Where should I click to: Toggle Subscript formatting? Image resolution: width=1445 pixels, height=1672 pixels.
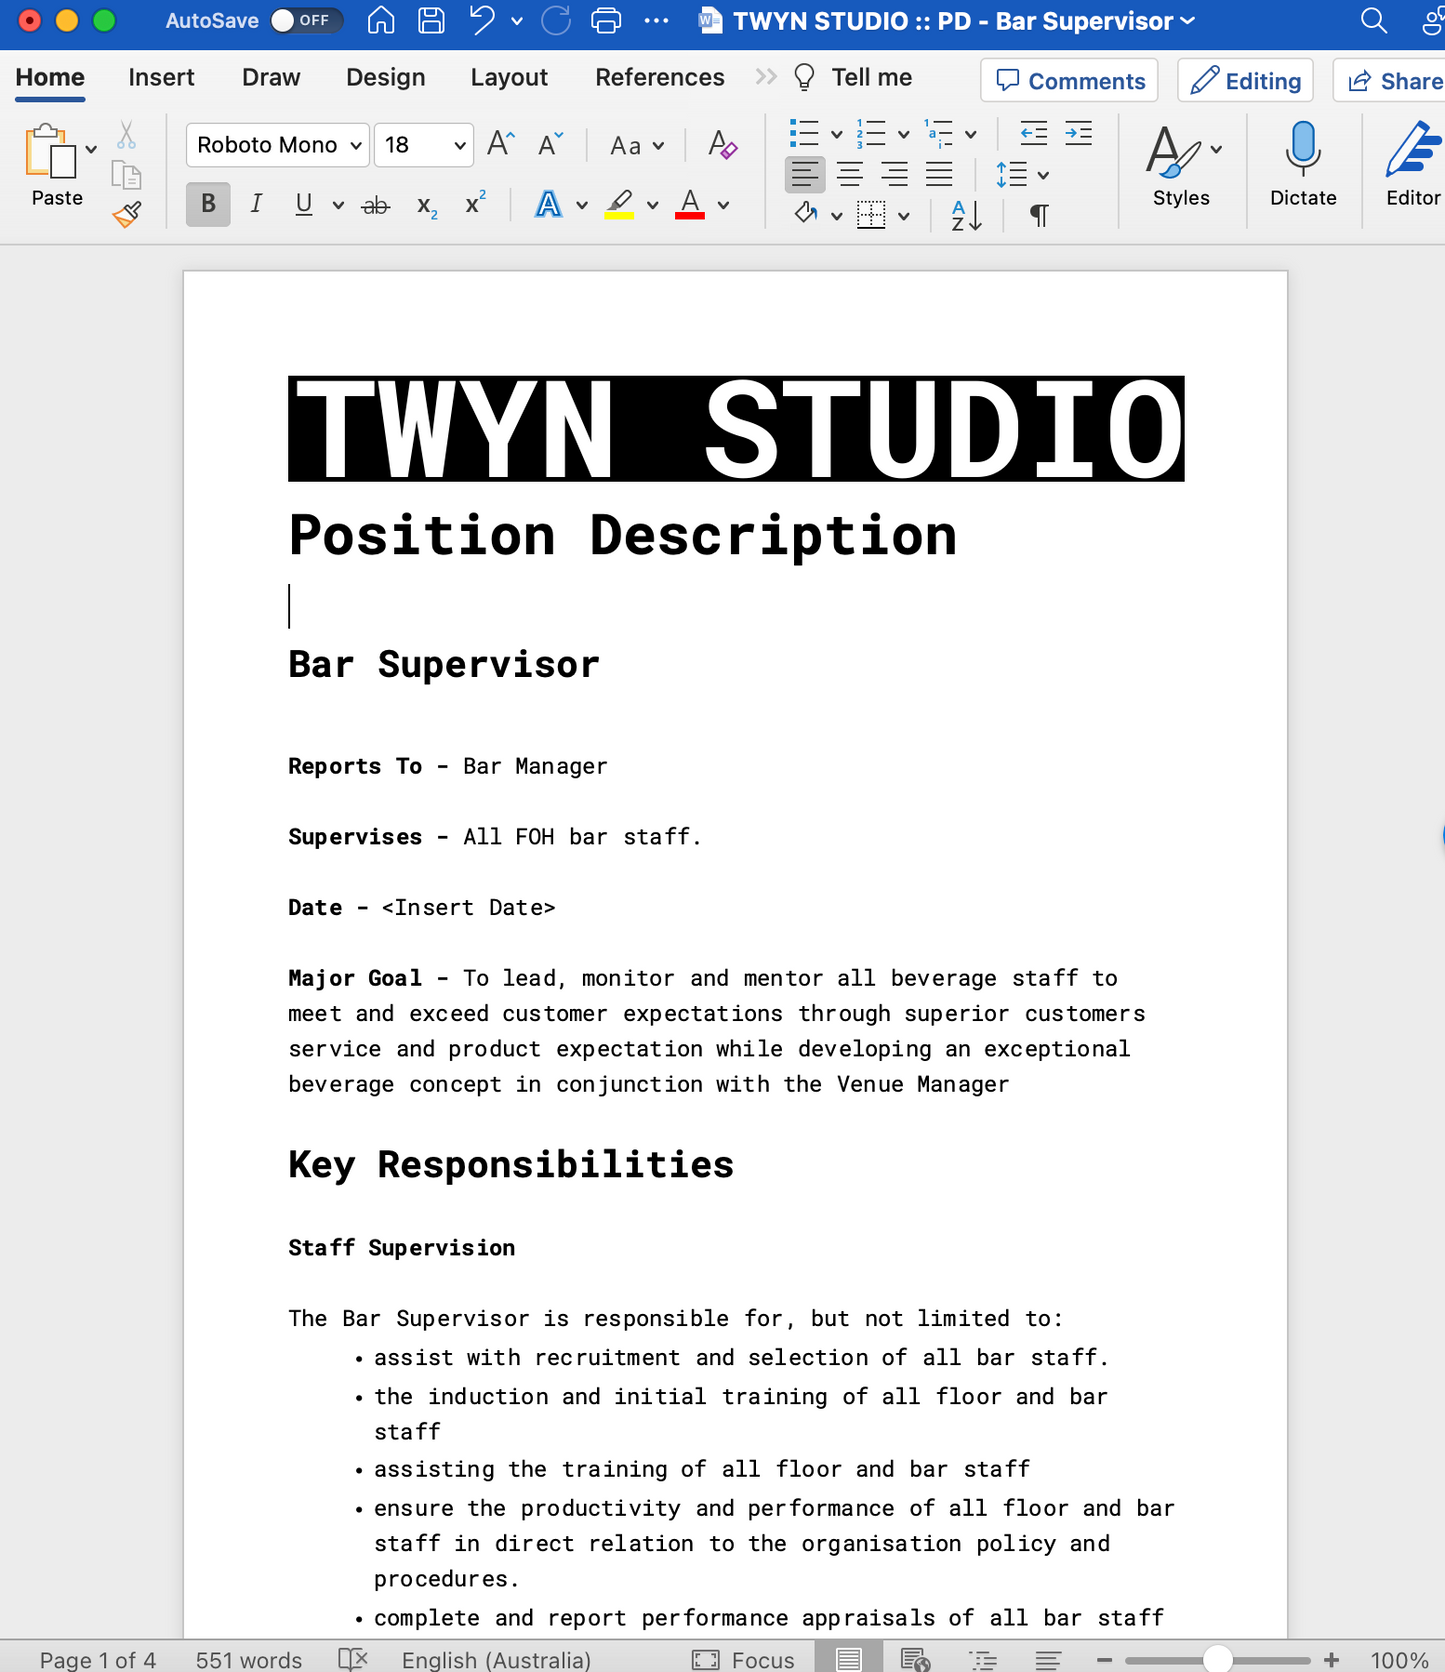tap(427, 206)
